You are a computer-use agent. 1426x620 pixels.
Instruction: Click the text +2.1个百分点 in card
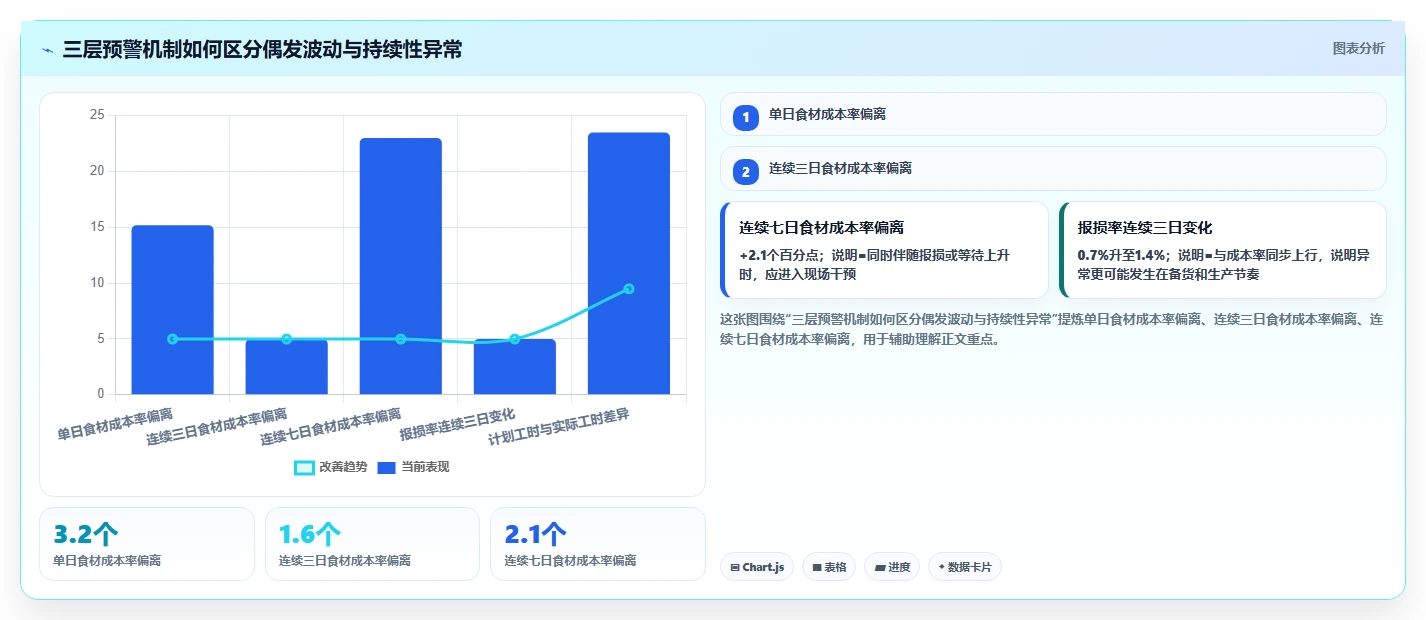coord(782,256)
